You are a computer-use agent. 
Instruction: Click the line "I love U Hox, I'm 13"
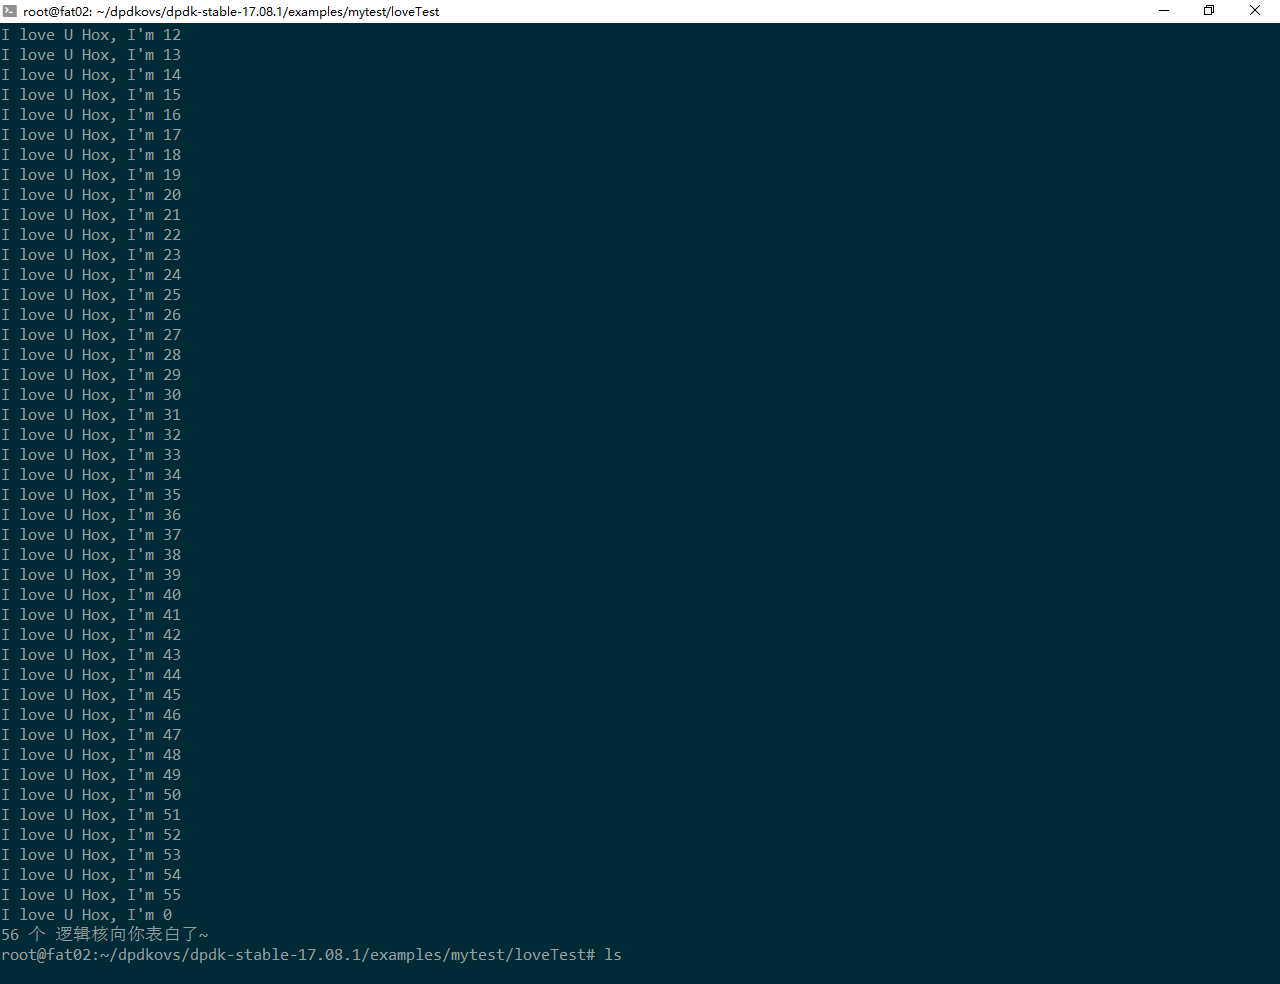(x=91, y=55)
